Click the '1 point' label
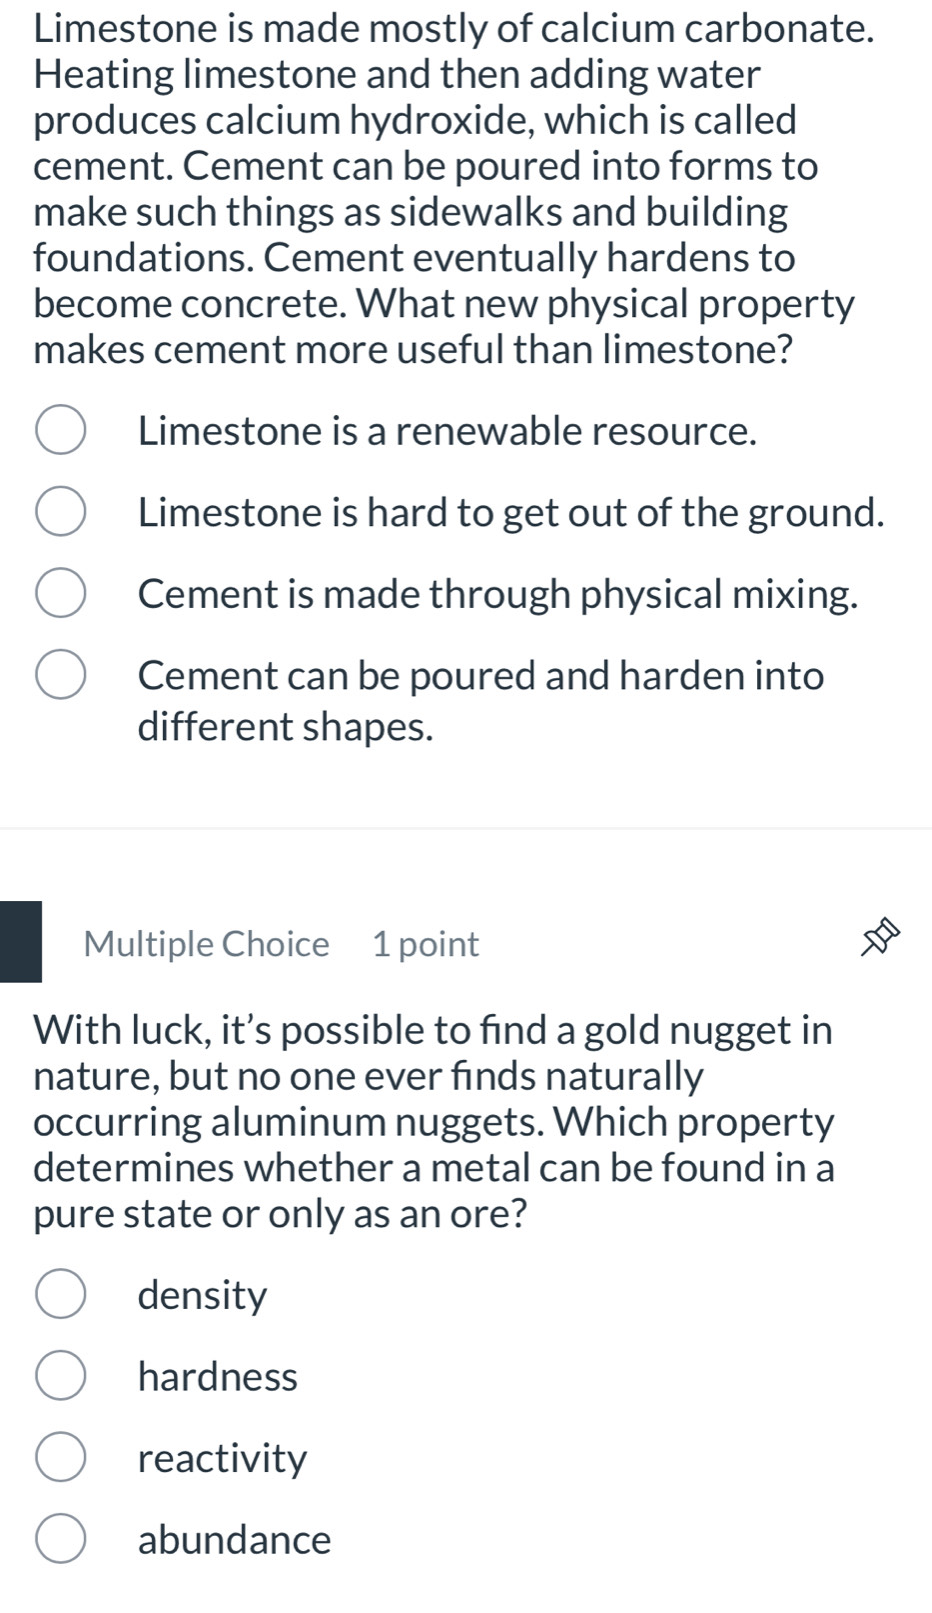 tap(426, 944)
